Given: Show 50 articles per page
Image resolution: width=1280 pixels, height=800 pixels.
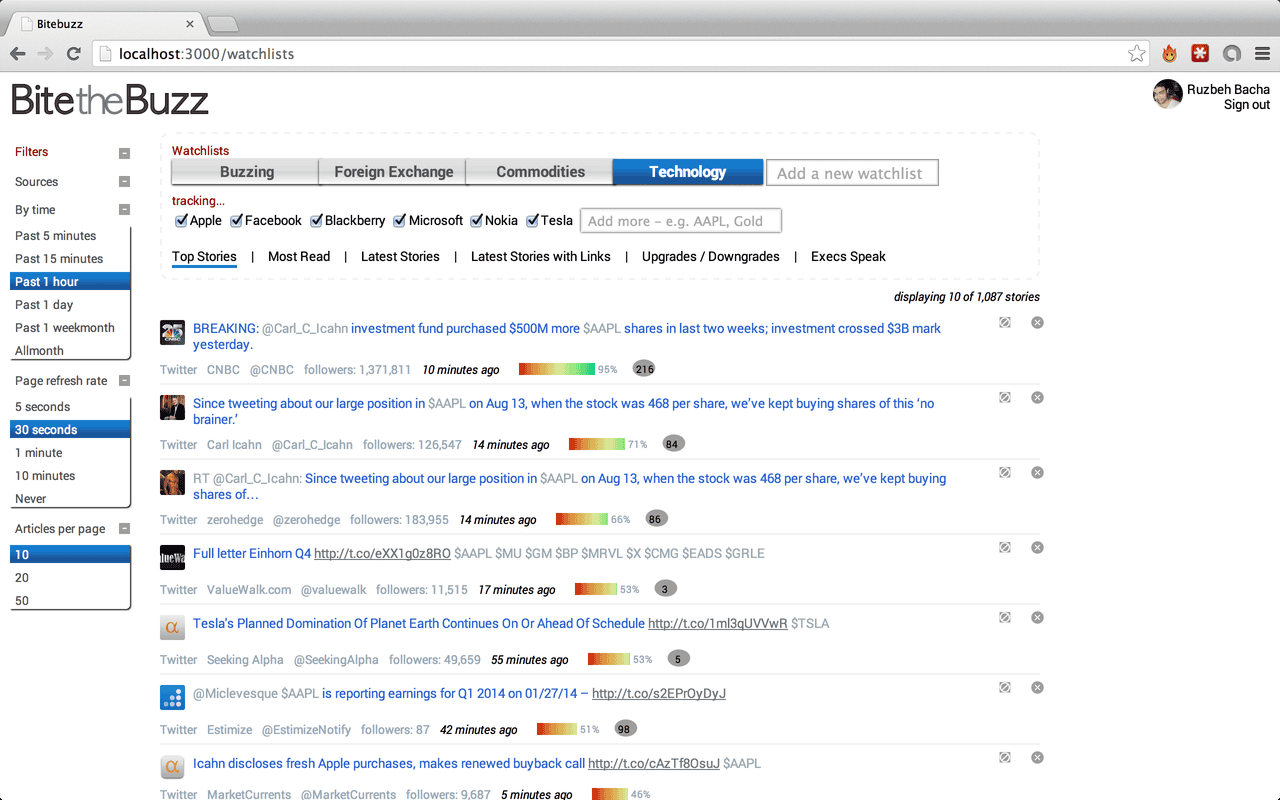Looking at the screenshot, I should point(70,601).
